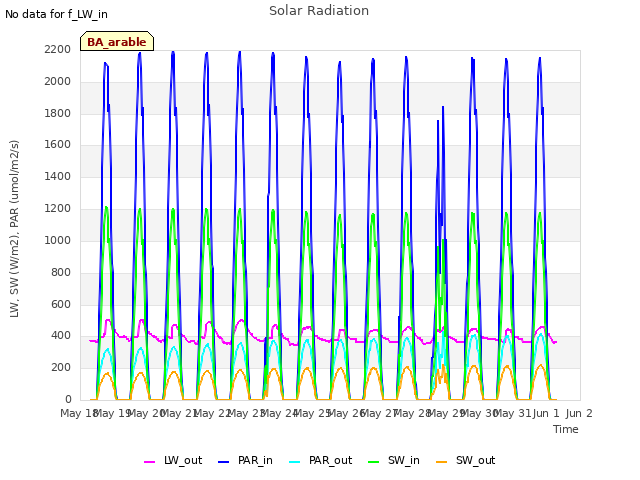The image size is (640, 480).
Task: Click the blue PAR_in legend swatch
Action: click(x=224, y=462)
